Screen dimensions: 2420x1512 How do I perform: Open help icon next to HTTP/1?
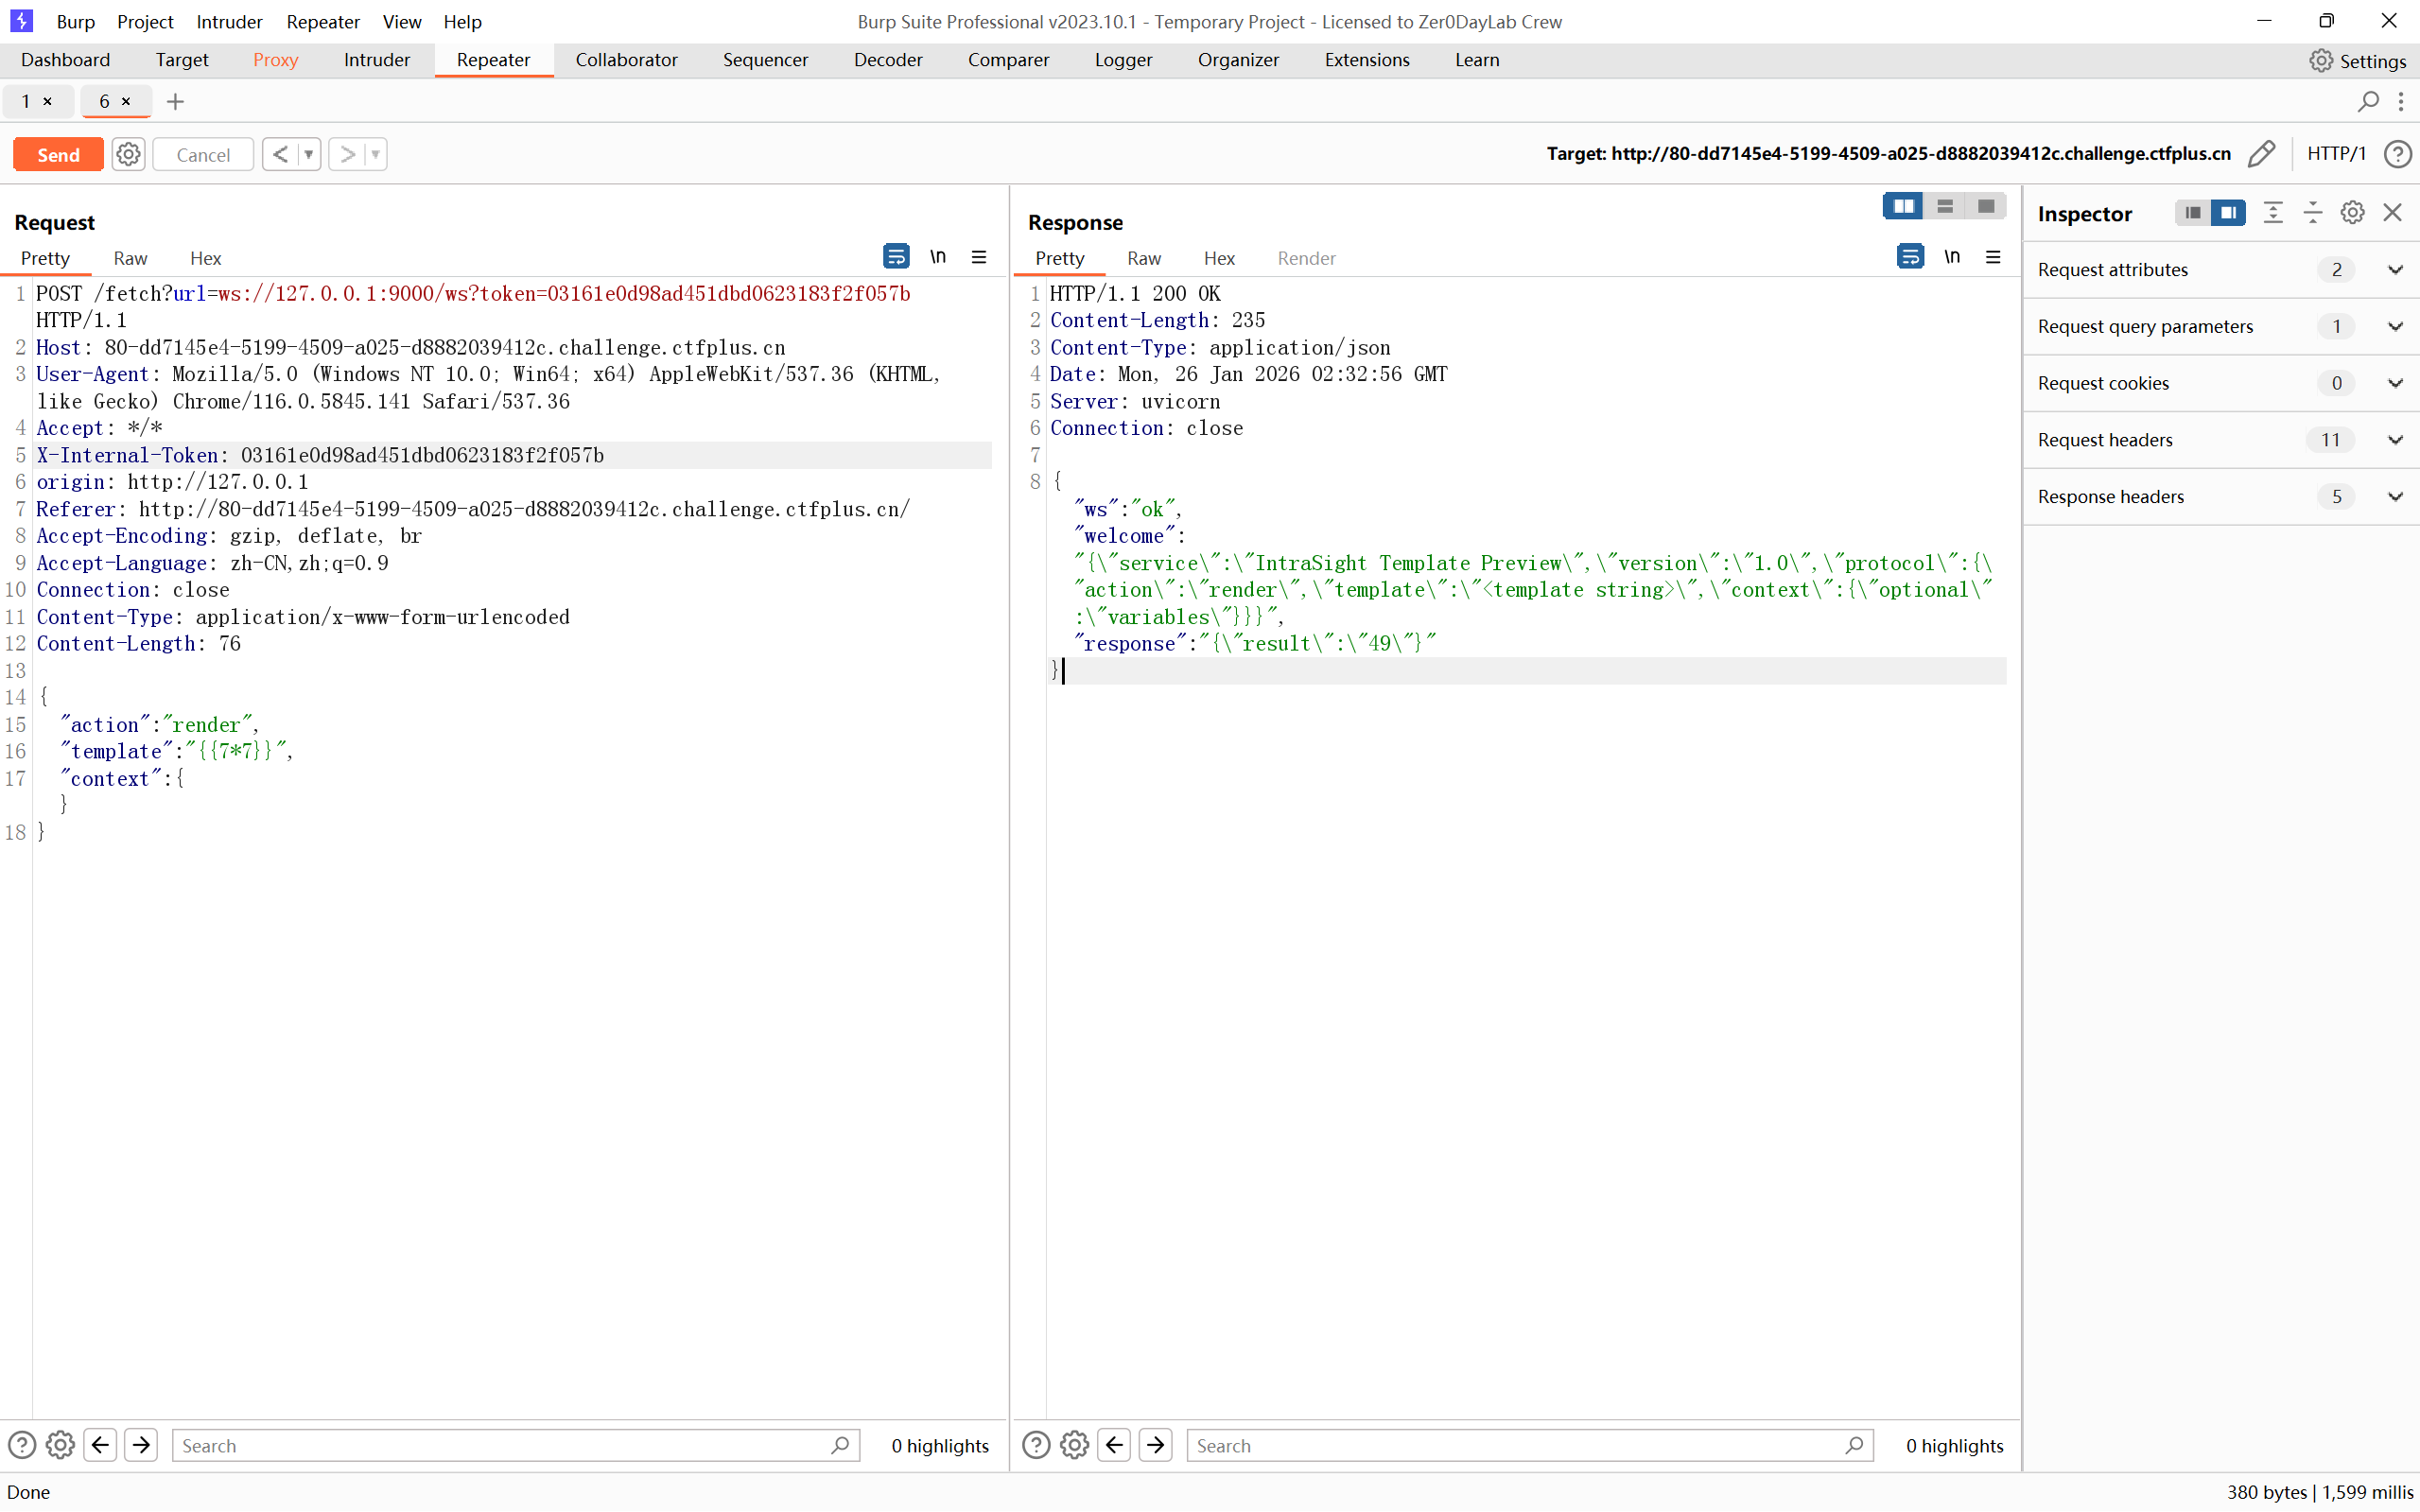[x=2397, y=154]
